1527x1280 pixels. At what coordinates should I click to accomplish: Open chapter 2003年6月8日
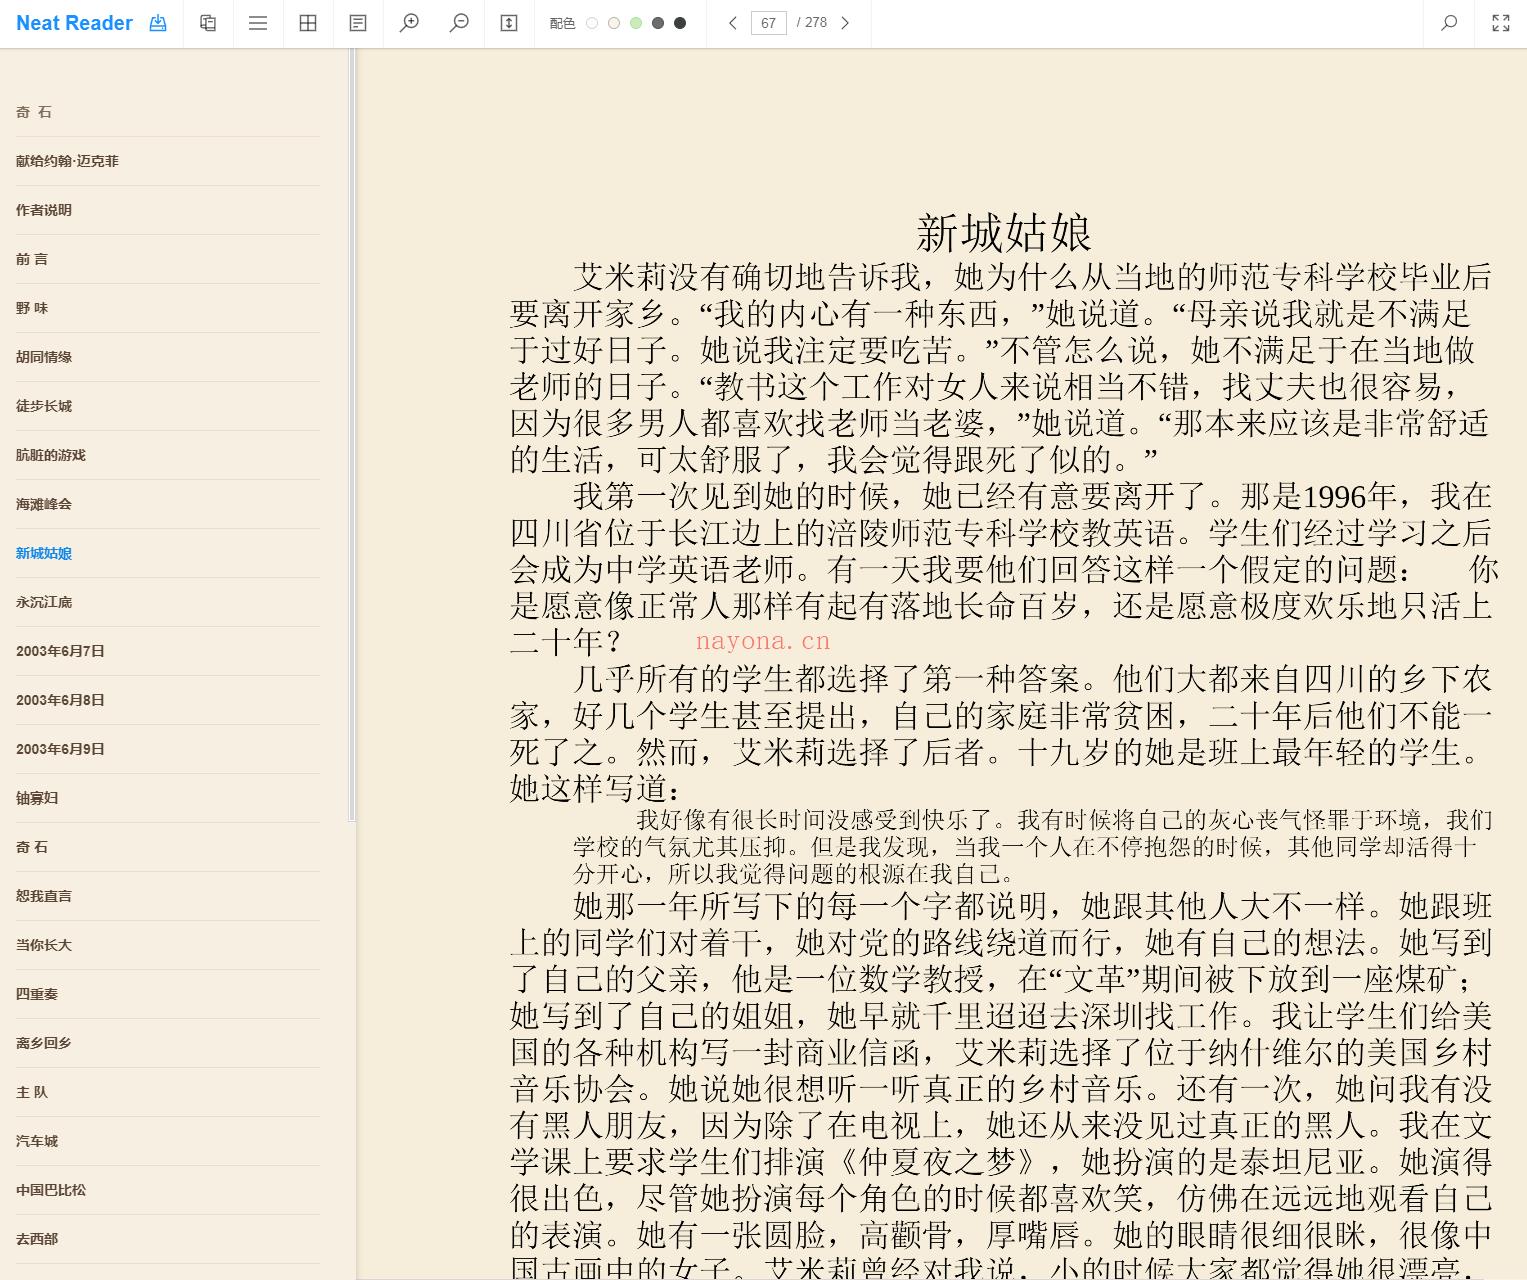[x=60, y=700]
